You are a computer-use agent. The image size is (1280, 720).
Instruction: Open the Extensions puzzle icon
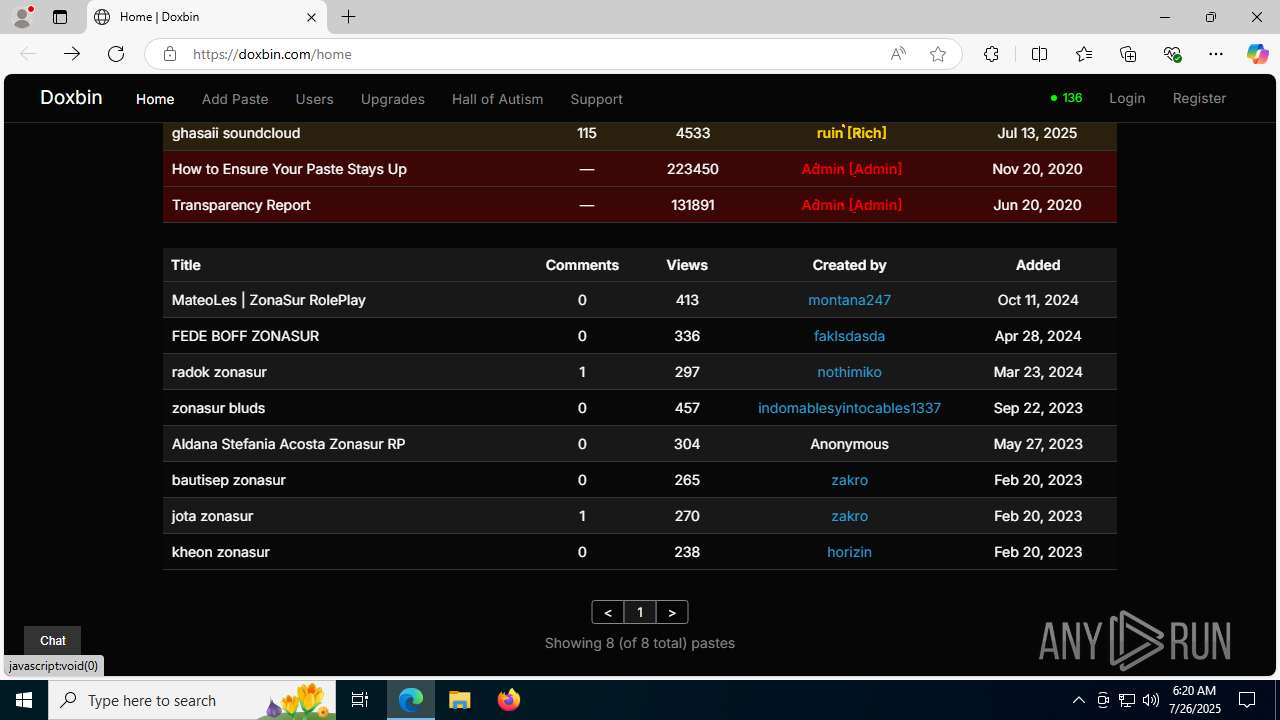pos(991,54)
